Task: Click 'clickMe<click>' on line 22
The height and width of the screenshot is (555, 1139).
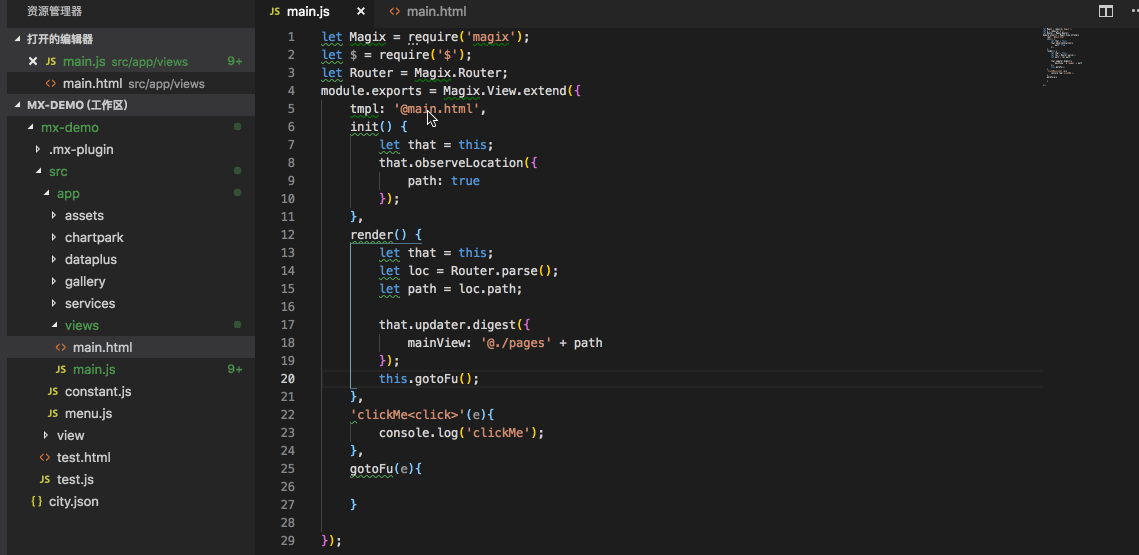Action: (408, 415)
